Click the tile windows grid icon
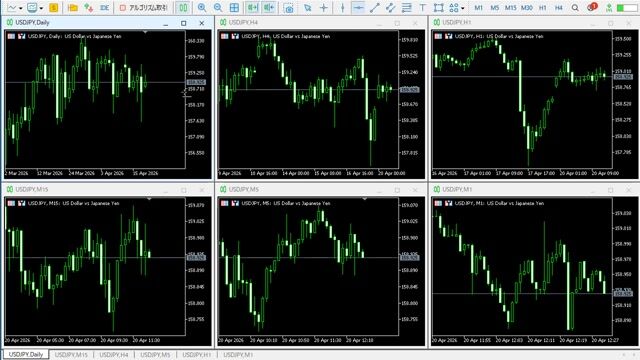This screenshot has width=640, height=360. tap(234, 7)
